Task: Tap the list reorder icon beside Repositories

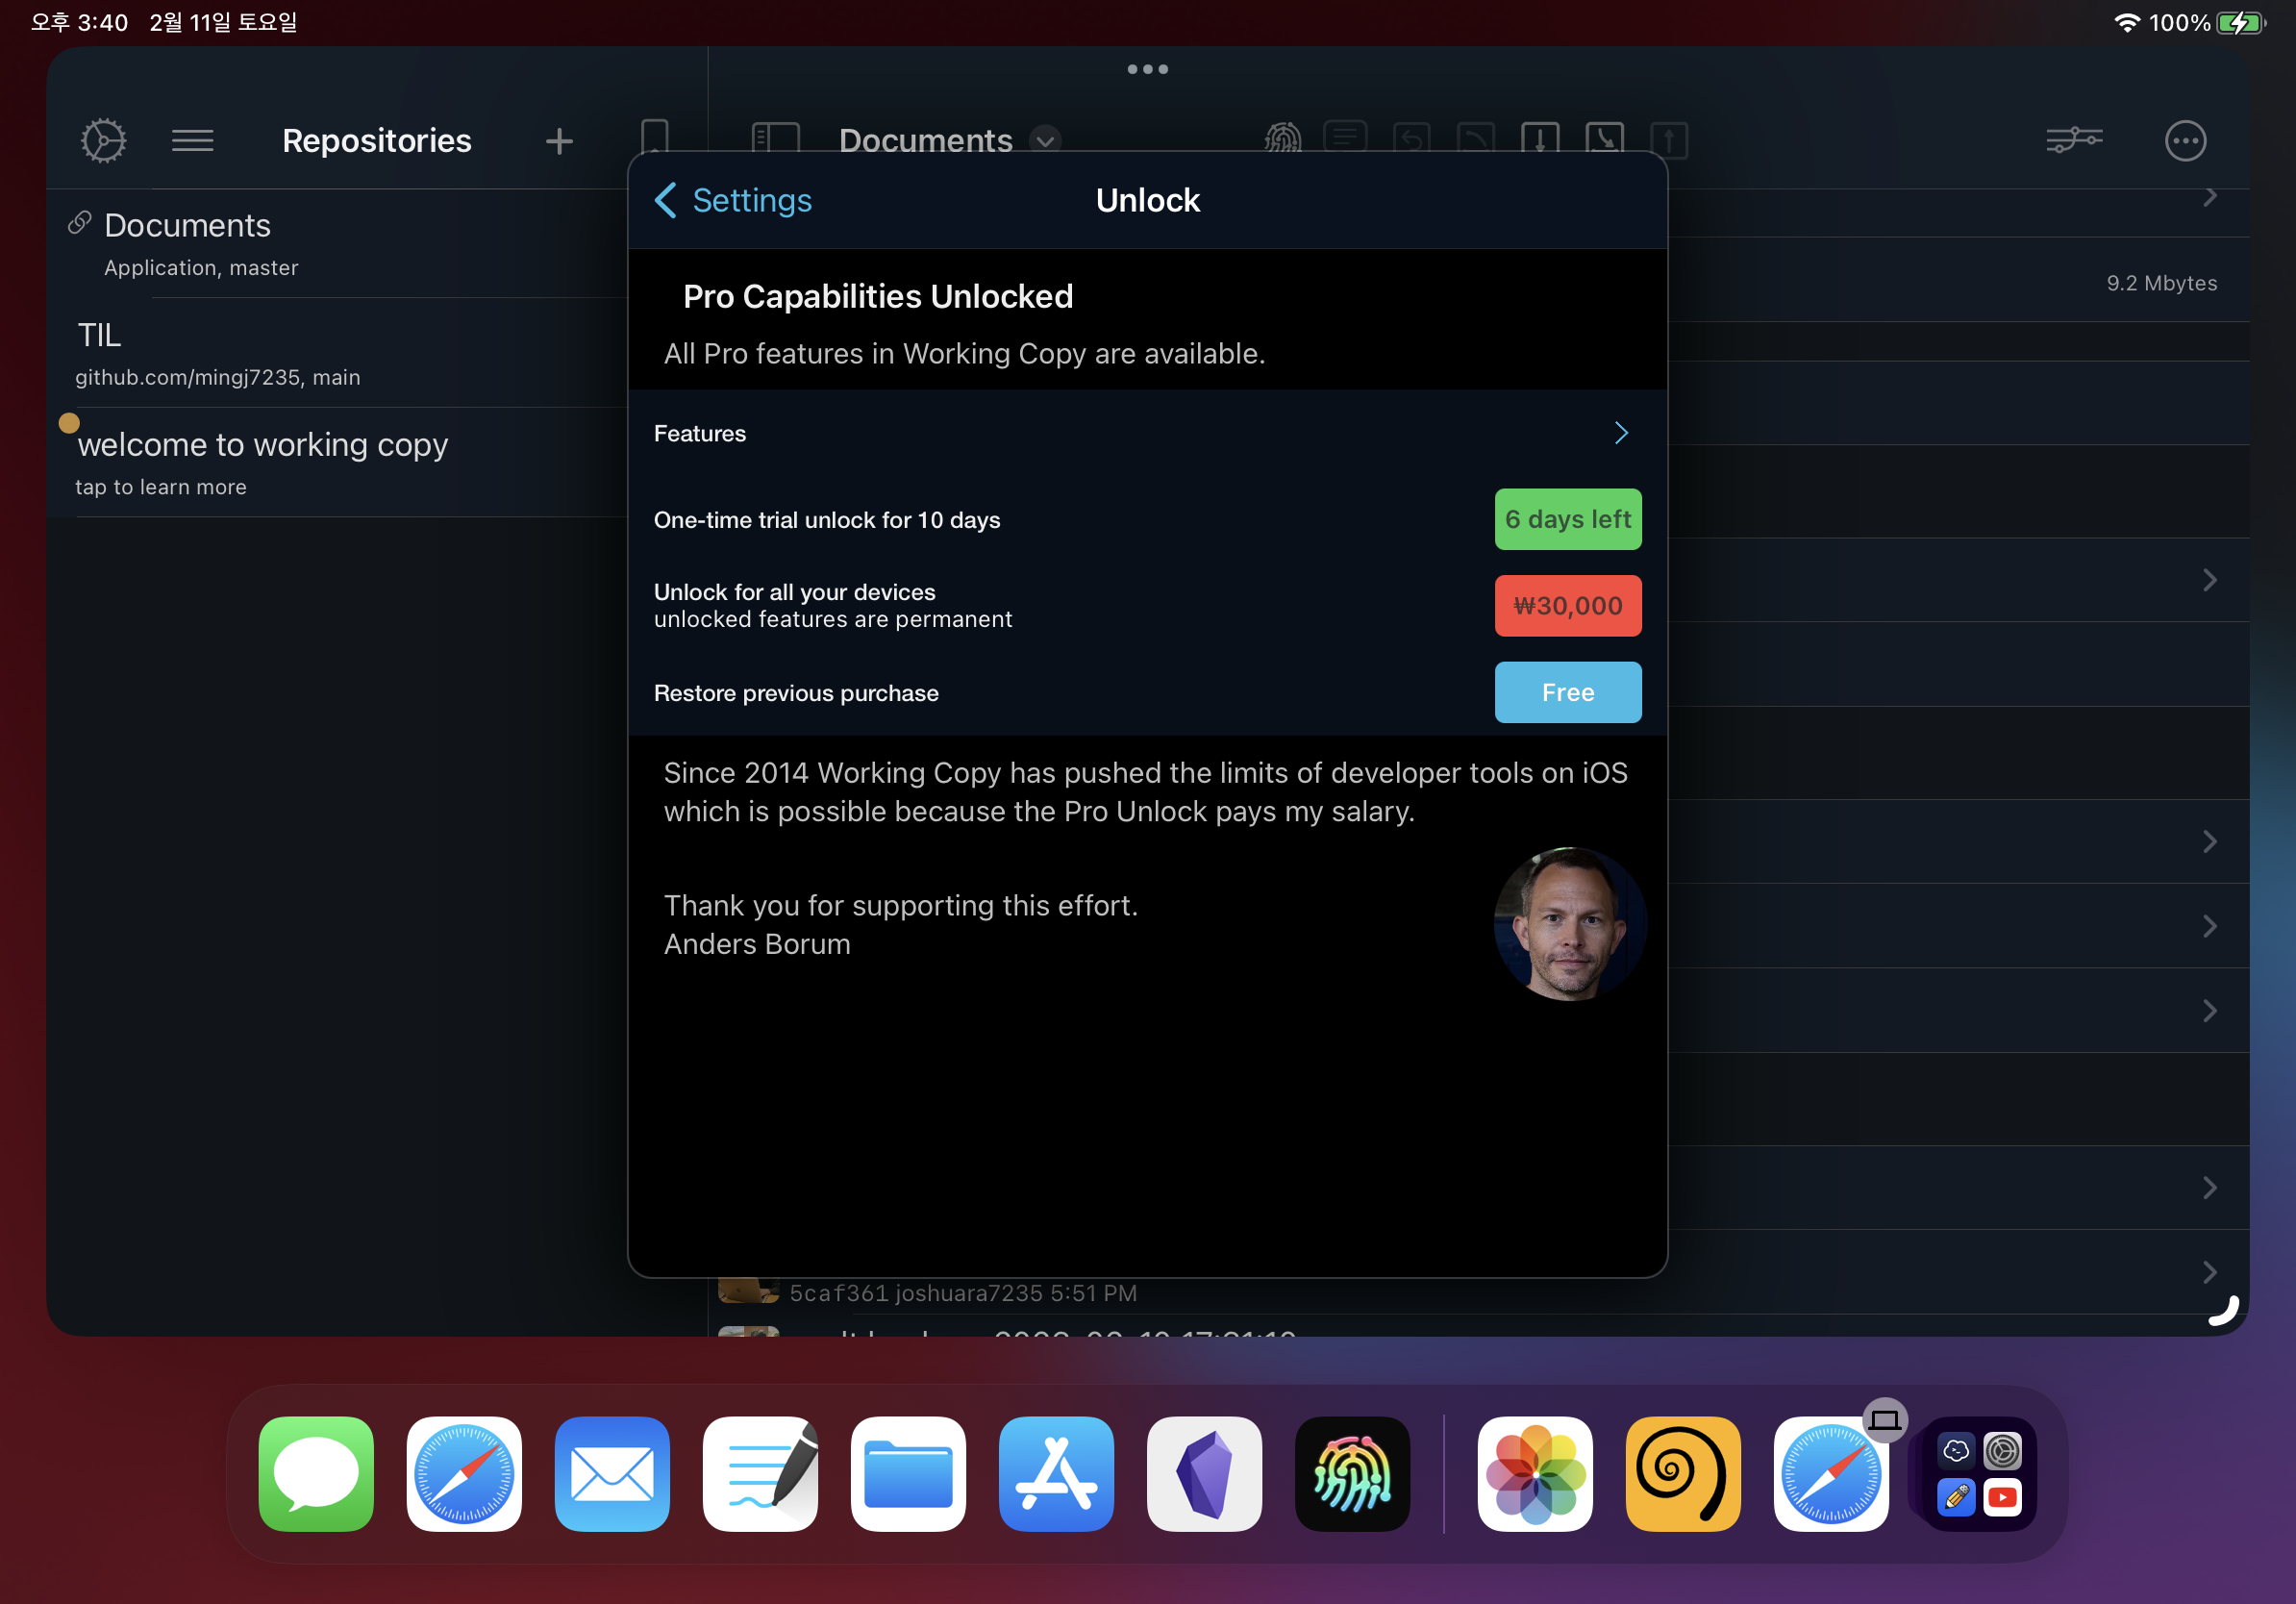Action: 192,140
